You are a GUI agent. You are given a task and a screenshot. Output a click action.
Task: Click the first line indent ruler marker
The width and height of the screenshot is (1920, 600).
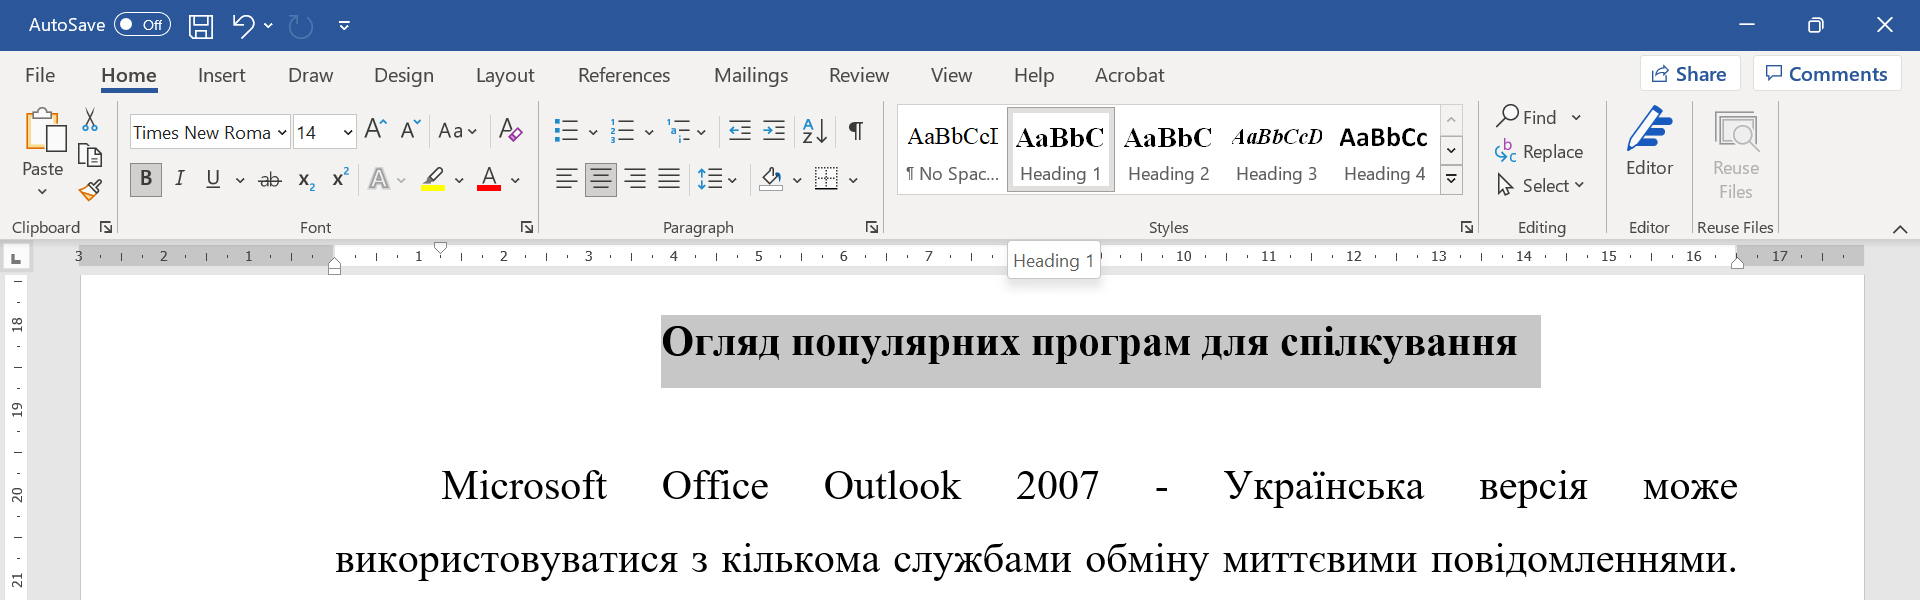point(440,248)
